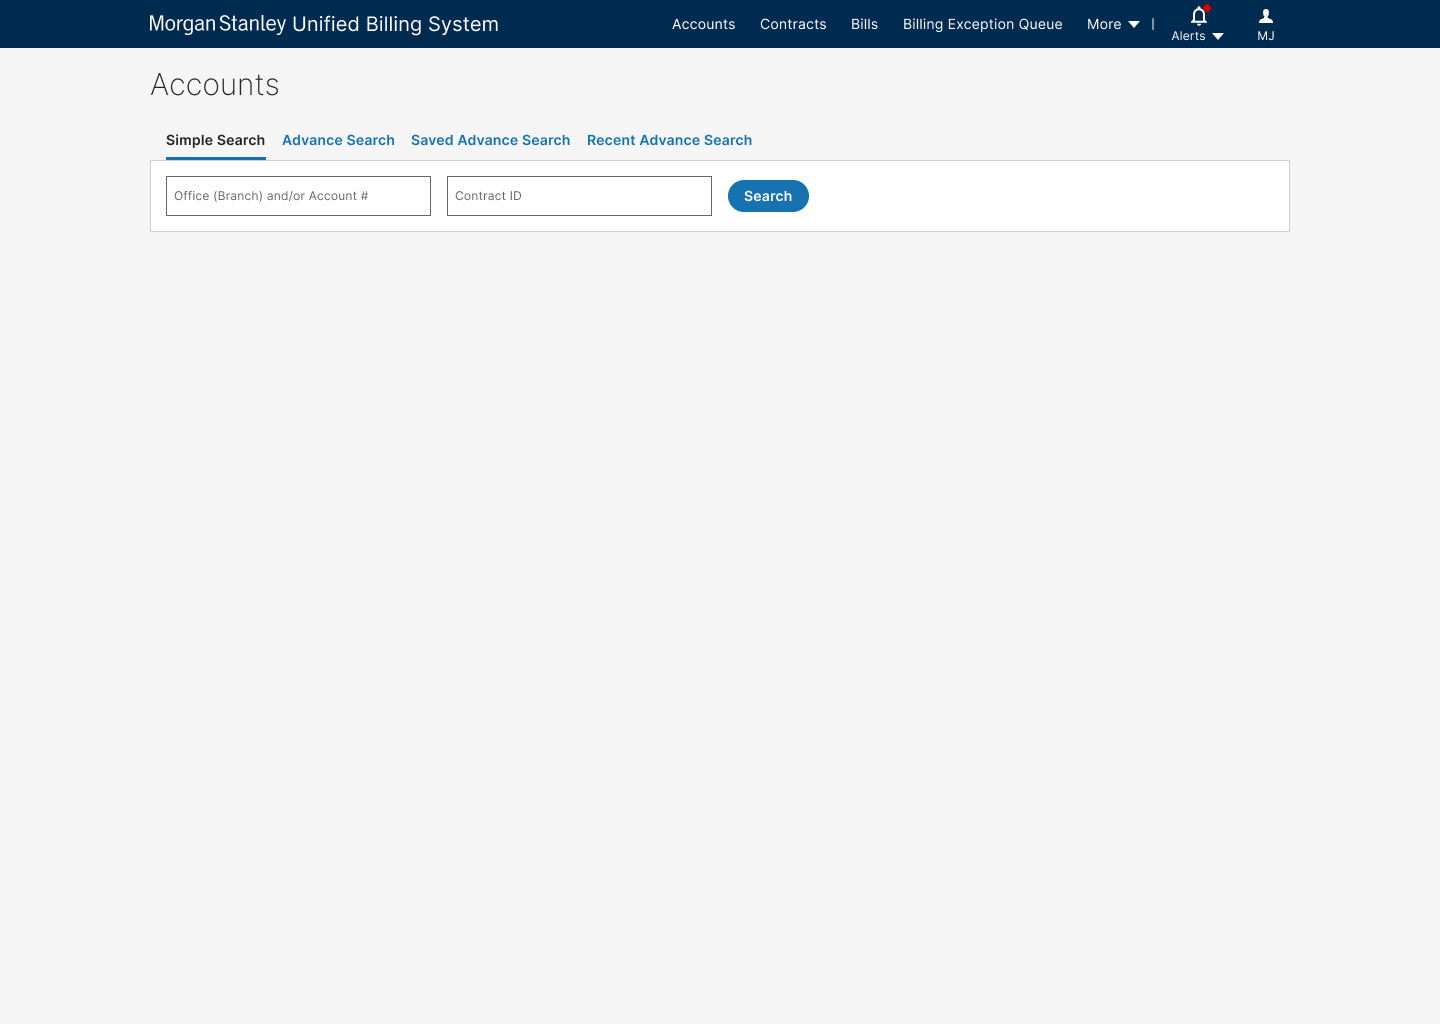Screen dimensions: 1440x1024
Task: Select the Simple Search tab
Action: pos(215,140)
